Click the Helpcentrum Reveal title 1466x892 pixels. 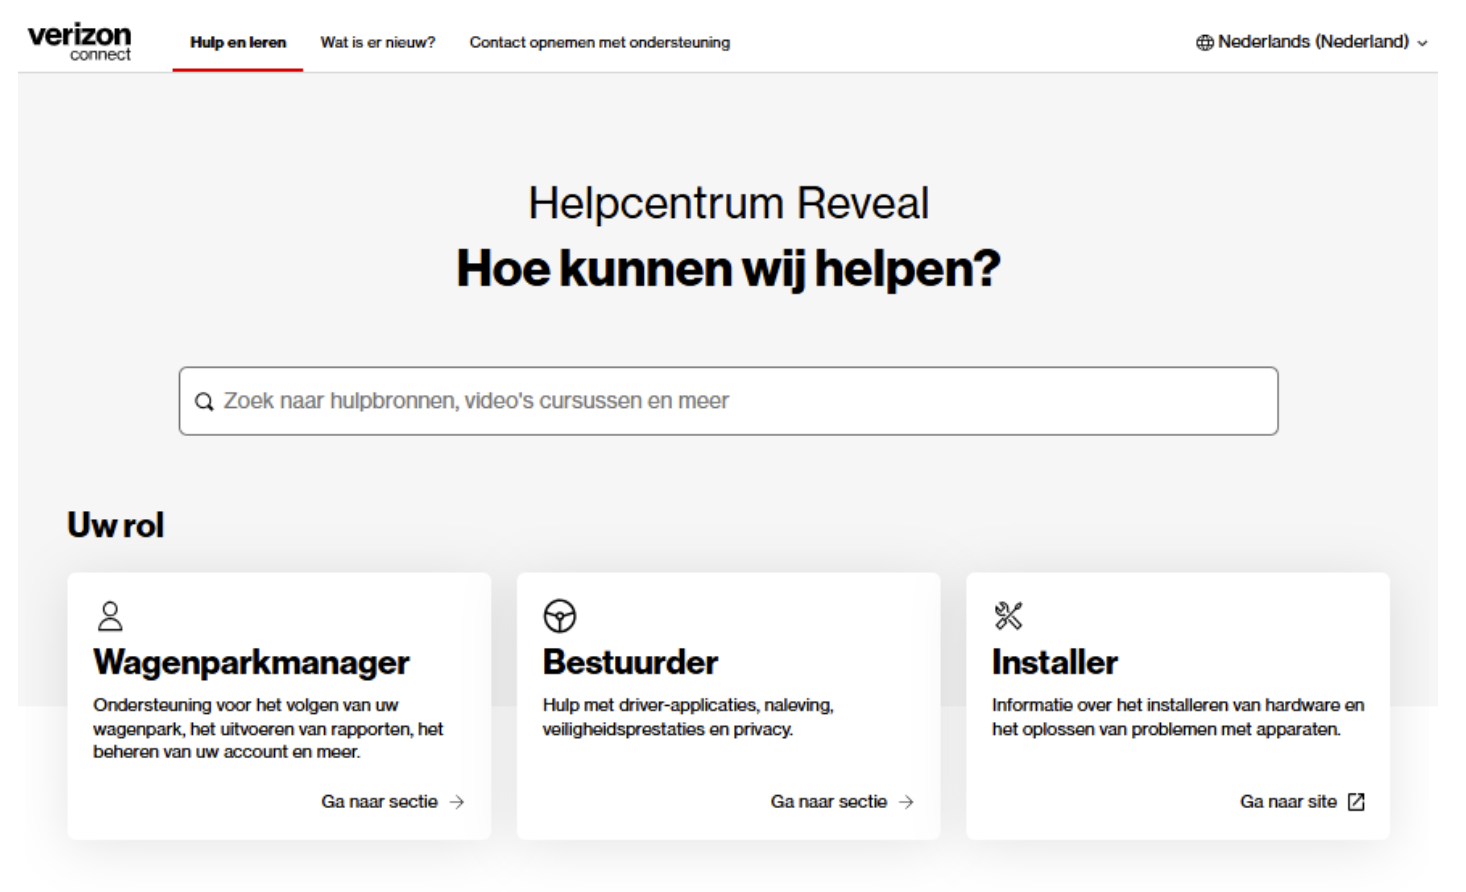(x=728, y=203)
